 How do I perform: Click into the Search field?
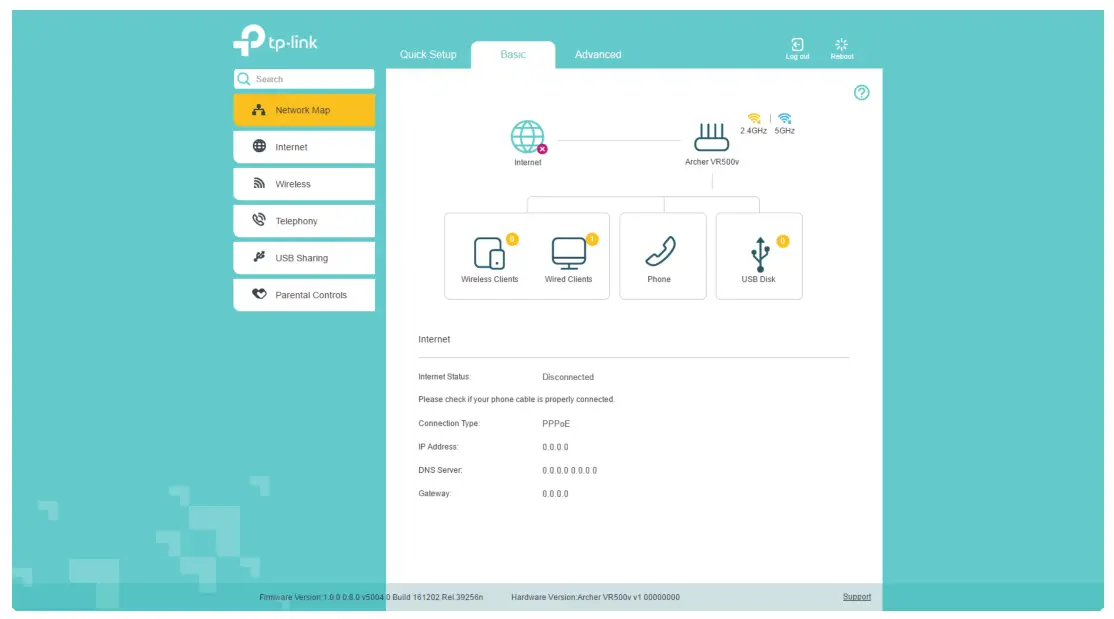pyautogui.click(x=304, y=79)
